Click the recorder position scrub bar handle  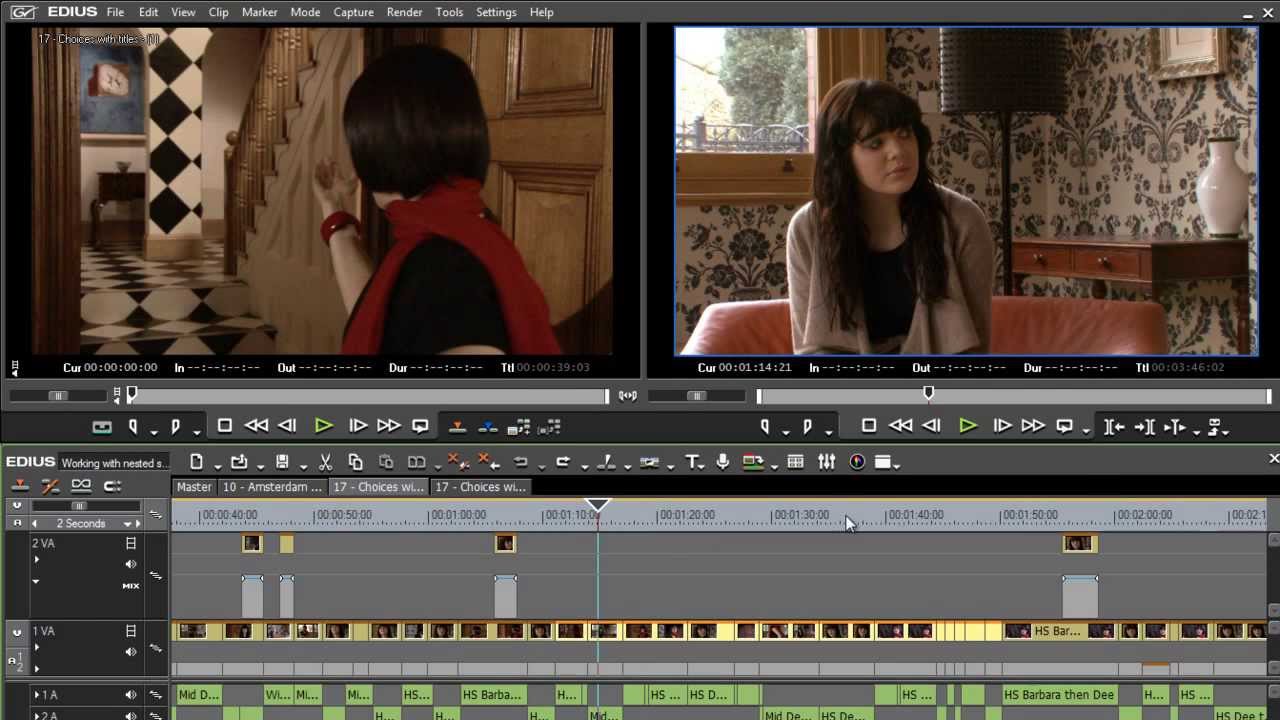[x=929, y=395]
